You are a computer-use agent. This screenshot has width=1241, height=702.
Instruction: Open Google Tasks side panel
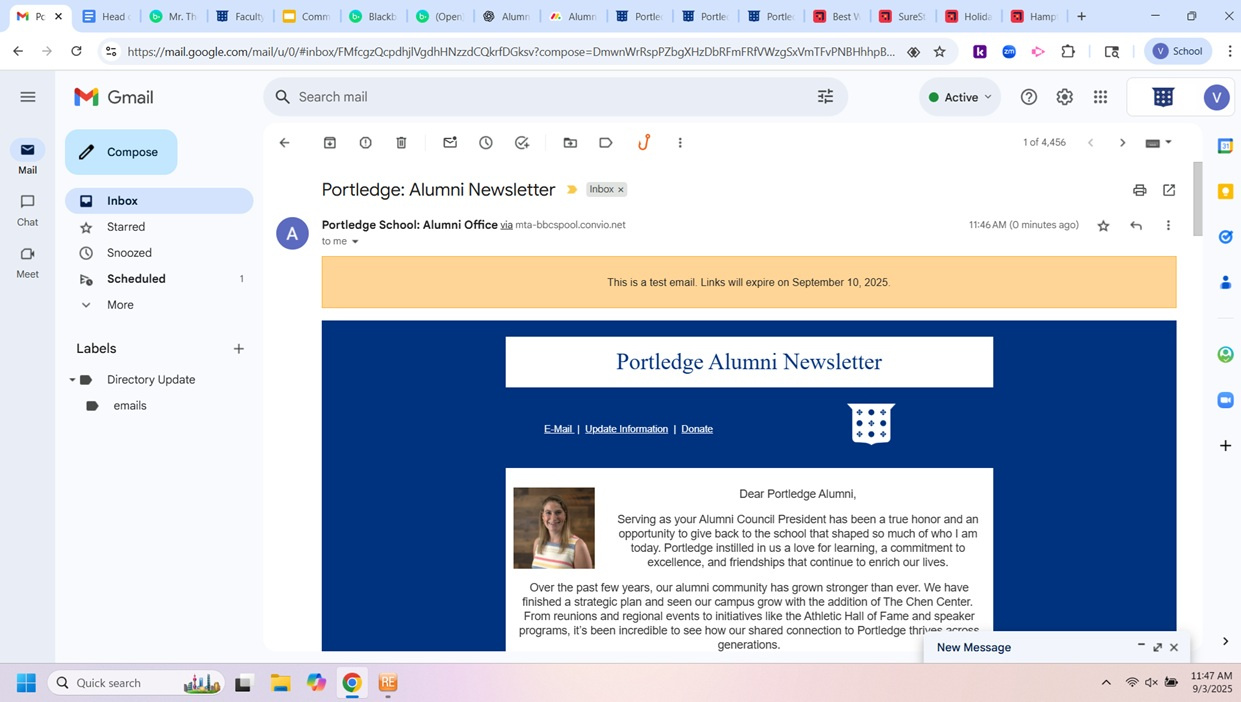tap(1225, 237)
